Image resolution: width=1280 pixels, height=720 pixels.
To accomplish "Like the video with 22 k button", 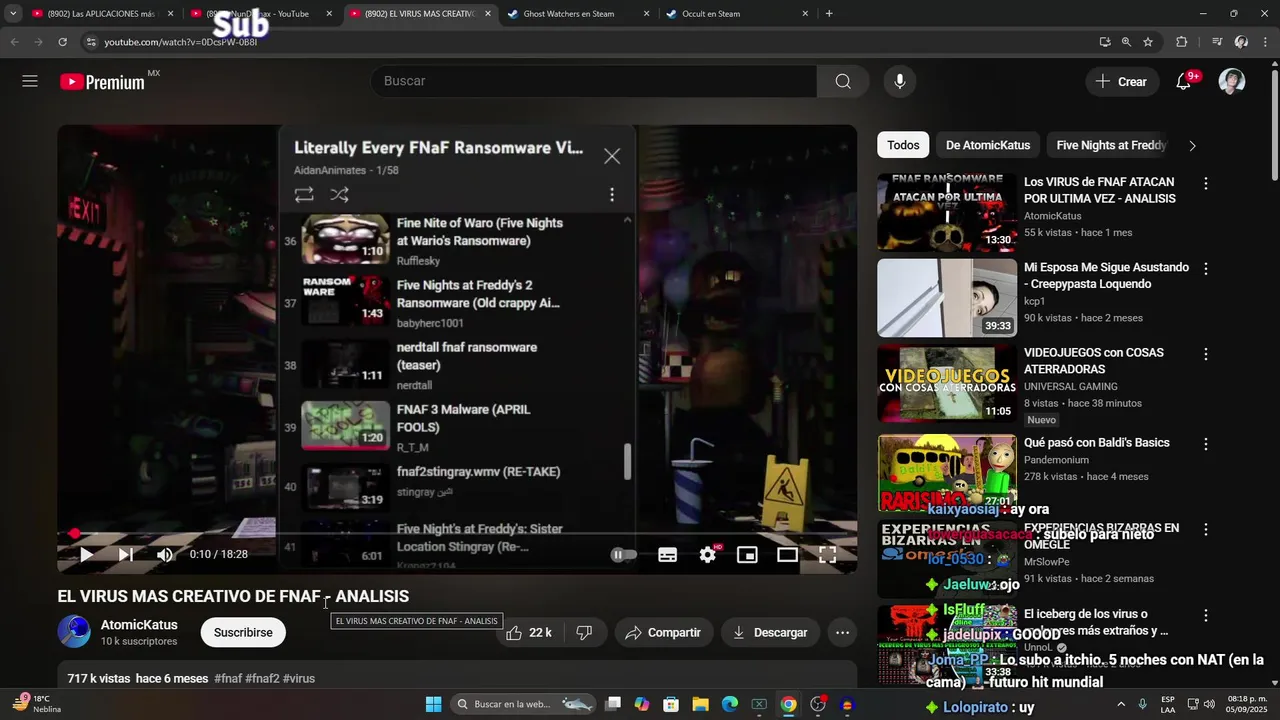I will pos(530,632).
